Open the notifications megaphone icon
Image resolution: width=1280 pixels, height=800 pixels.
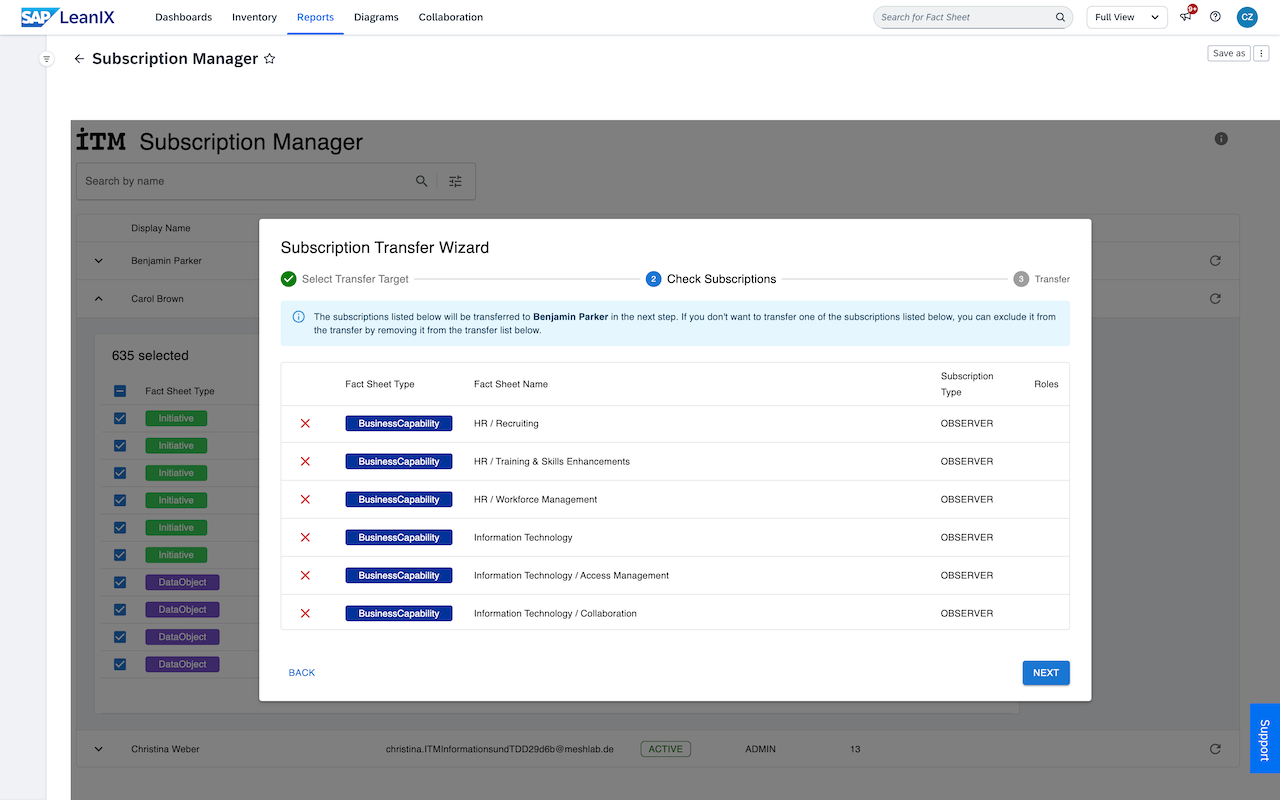click(x=1186, y=16)
